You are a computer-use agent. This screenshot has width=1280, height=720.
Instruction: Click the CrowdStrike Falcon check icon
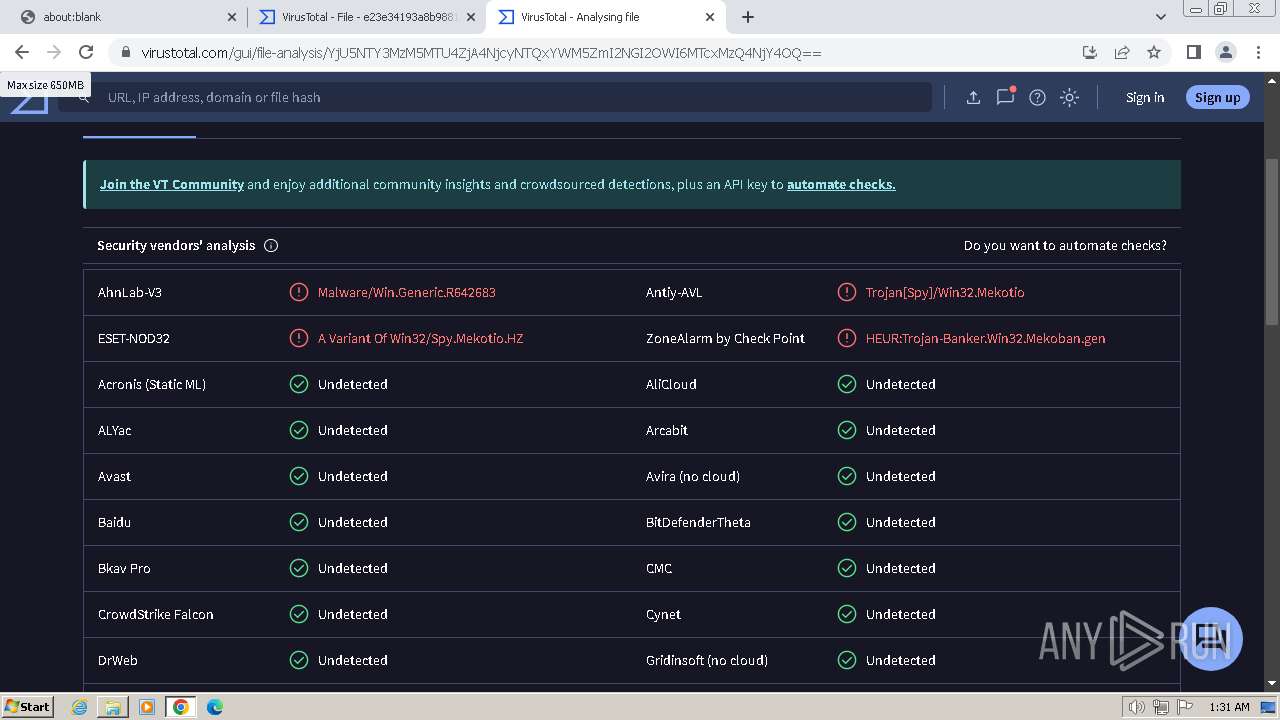coord(298,614)
